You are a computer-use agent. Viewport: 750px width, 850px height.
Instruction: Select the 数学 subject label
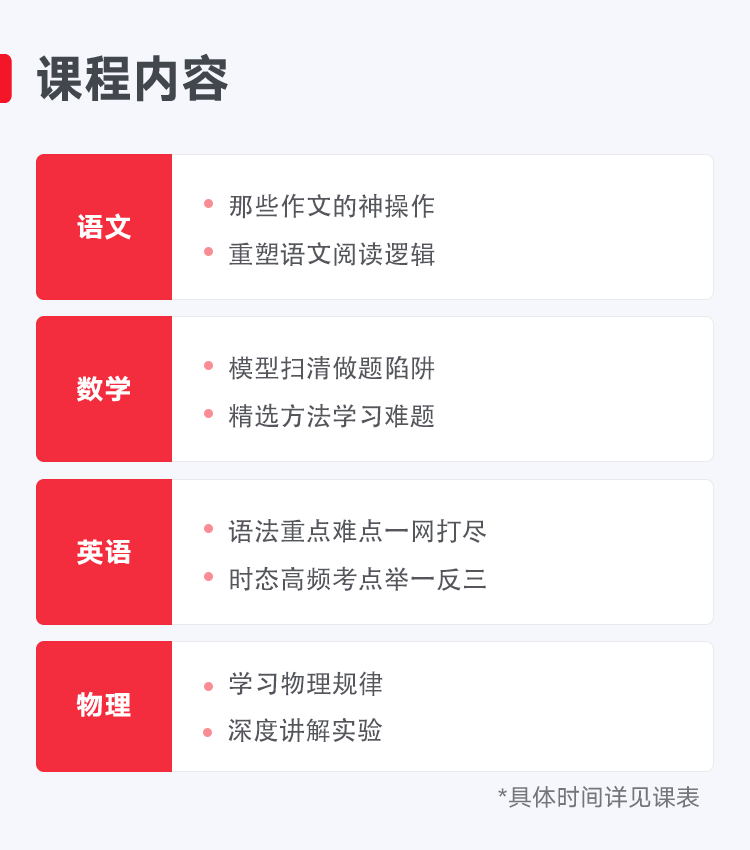click(x=104, y=389)
